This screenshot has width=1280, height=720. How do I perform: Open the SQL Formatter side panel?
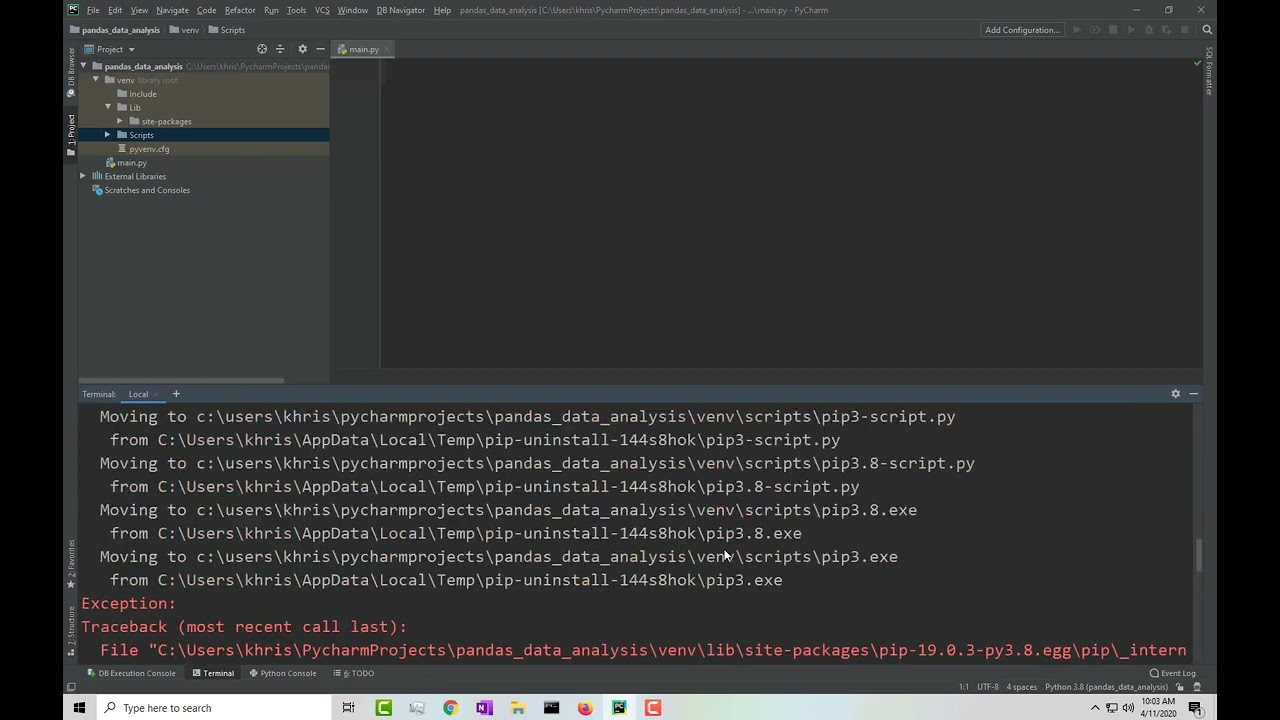[1209, 71]
